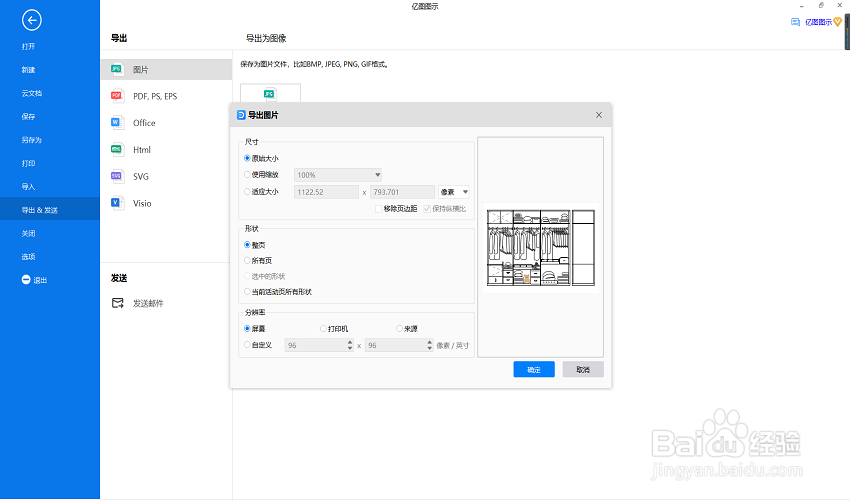850x500 pixels.
Task: Select 适应大小 radio button
Action: 247,191
